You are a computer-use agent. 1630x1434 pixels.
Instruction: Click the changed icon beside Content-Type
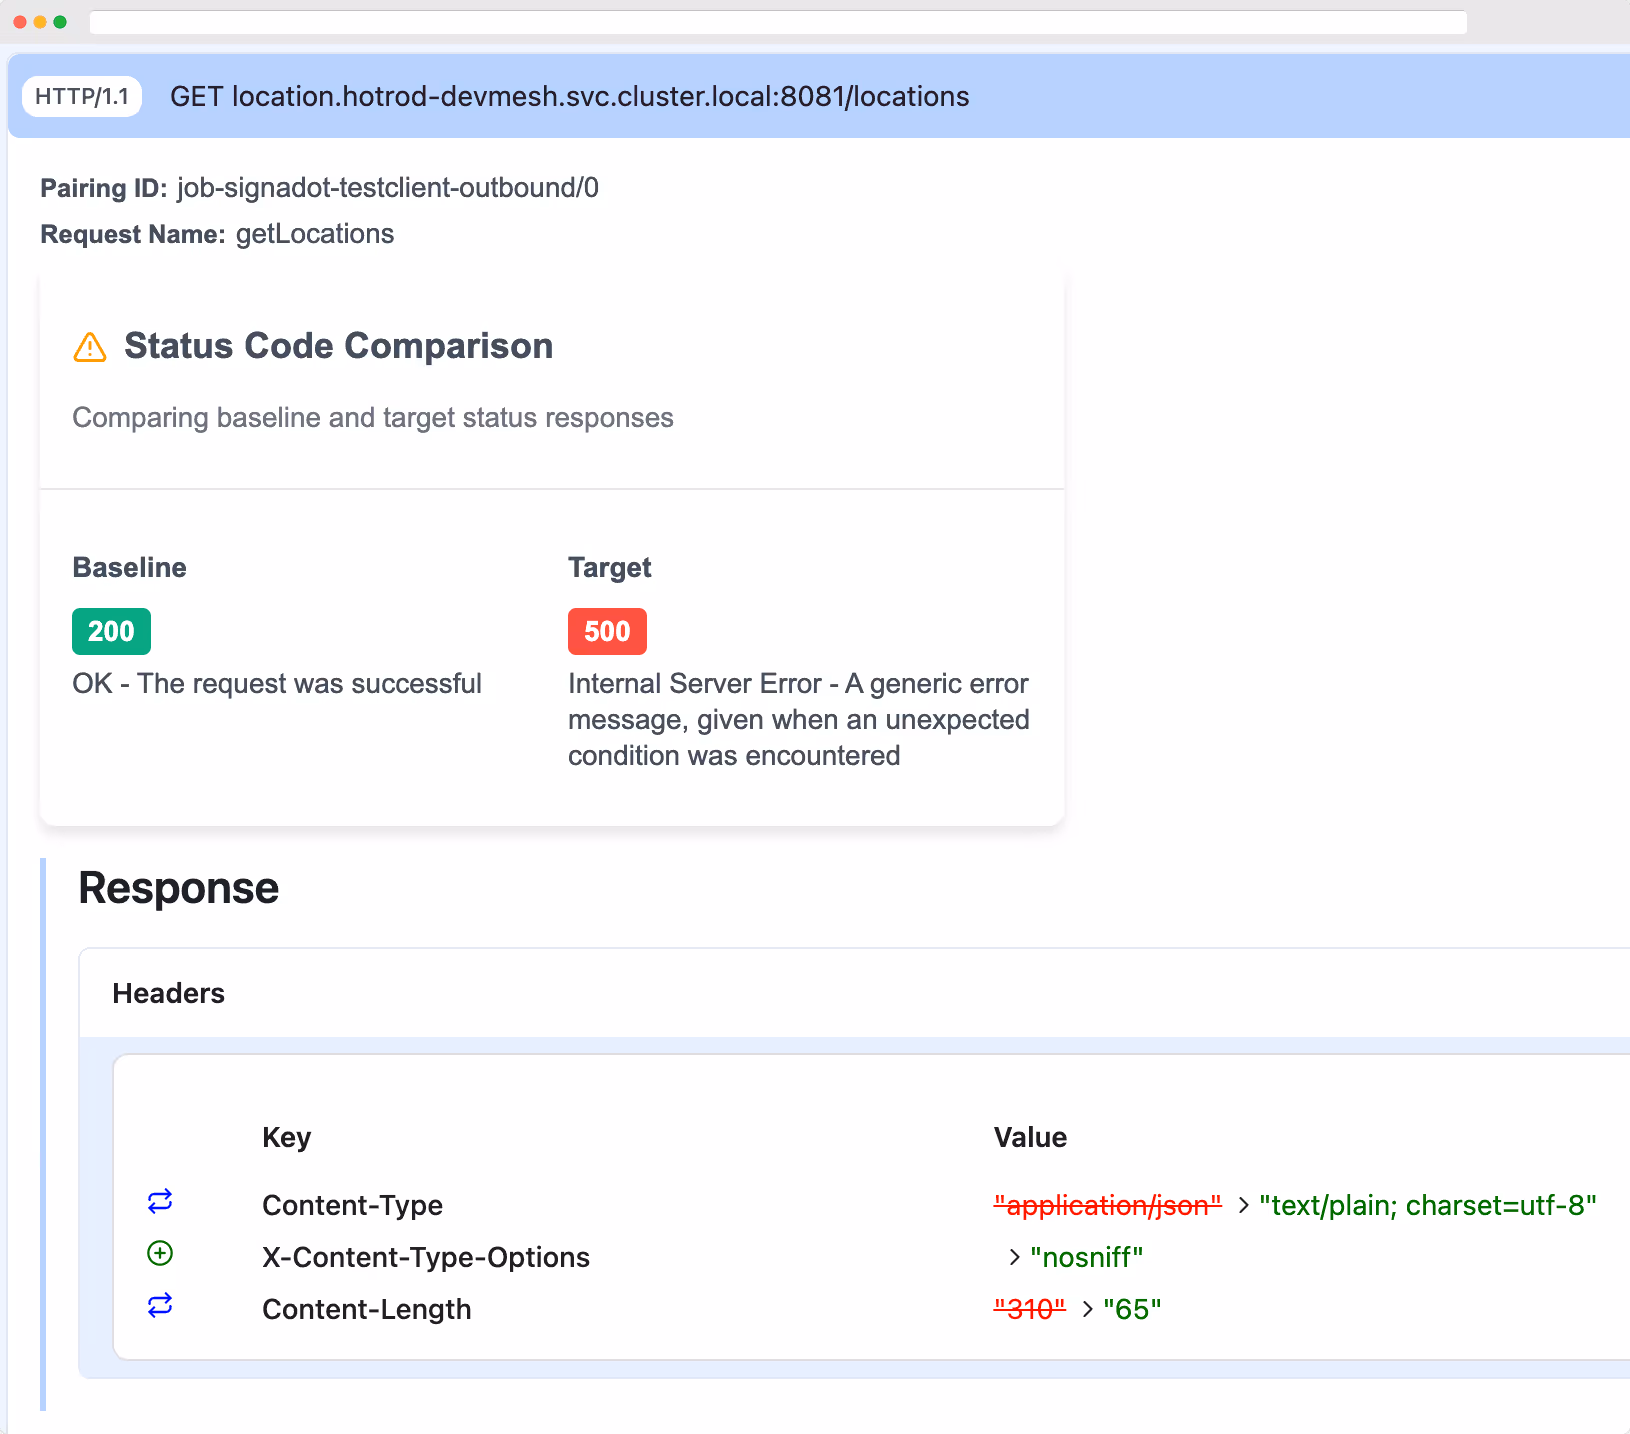pos(160,1201)
